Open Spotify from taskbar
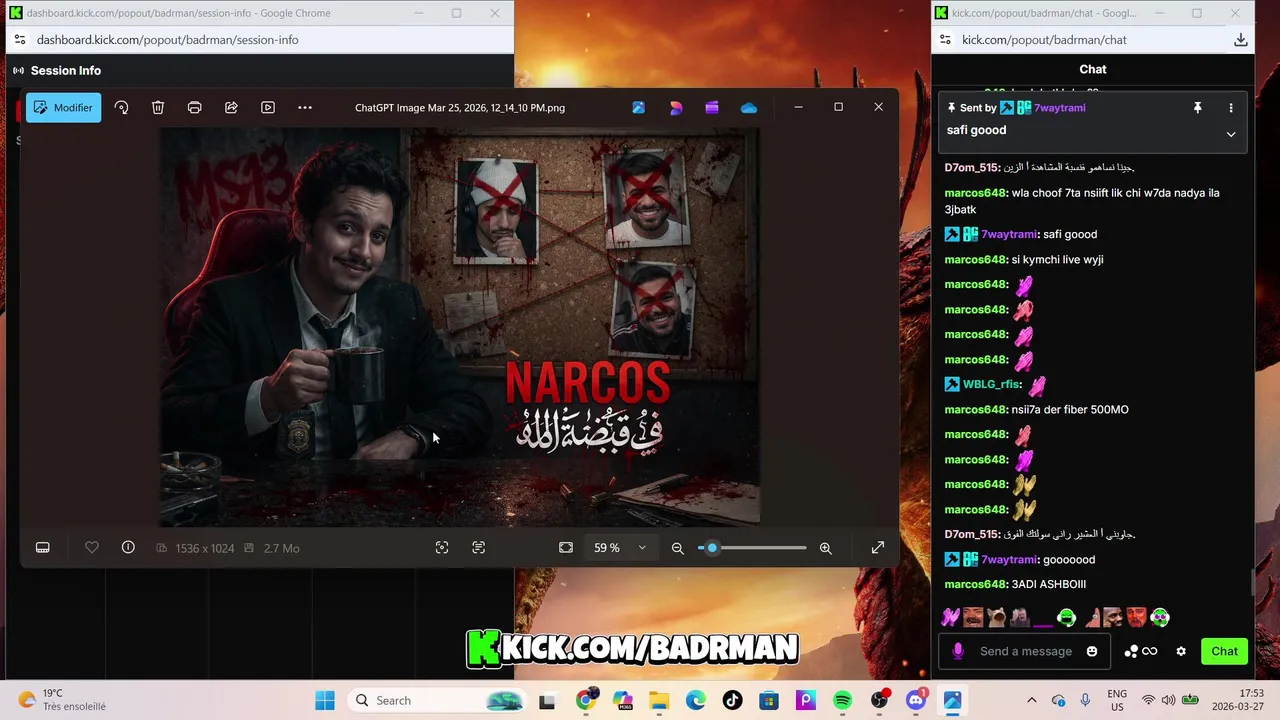This screenshot has width=1280, height=720. click(843, 700)
